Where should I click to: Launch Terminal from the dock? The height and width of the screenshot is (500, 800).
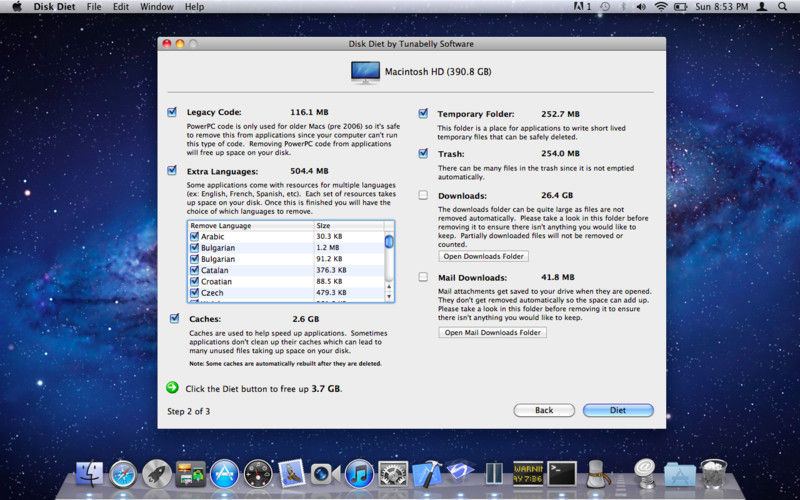tap(562, 474)
